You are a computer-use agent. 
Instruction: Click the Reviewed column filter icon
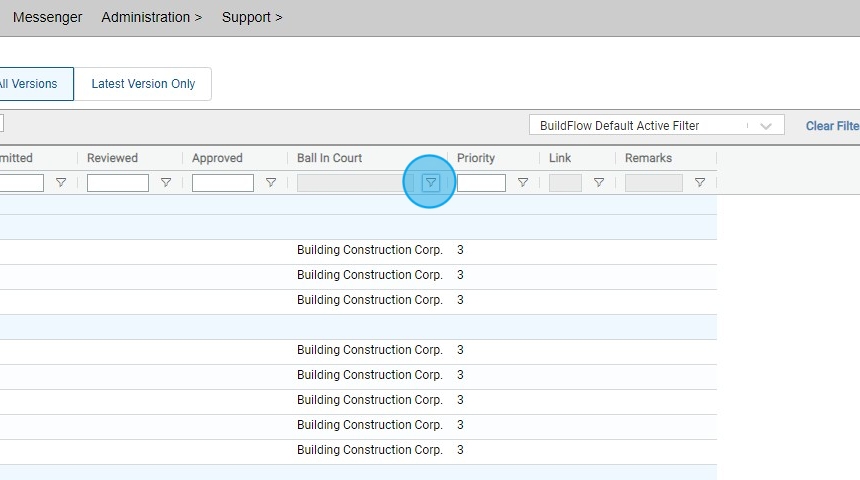pos(166,183)
